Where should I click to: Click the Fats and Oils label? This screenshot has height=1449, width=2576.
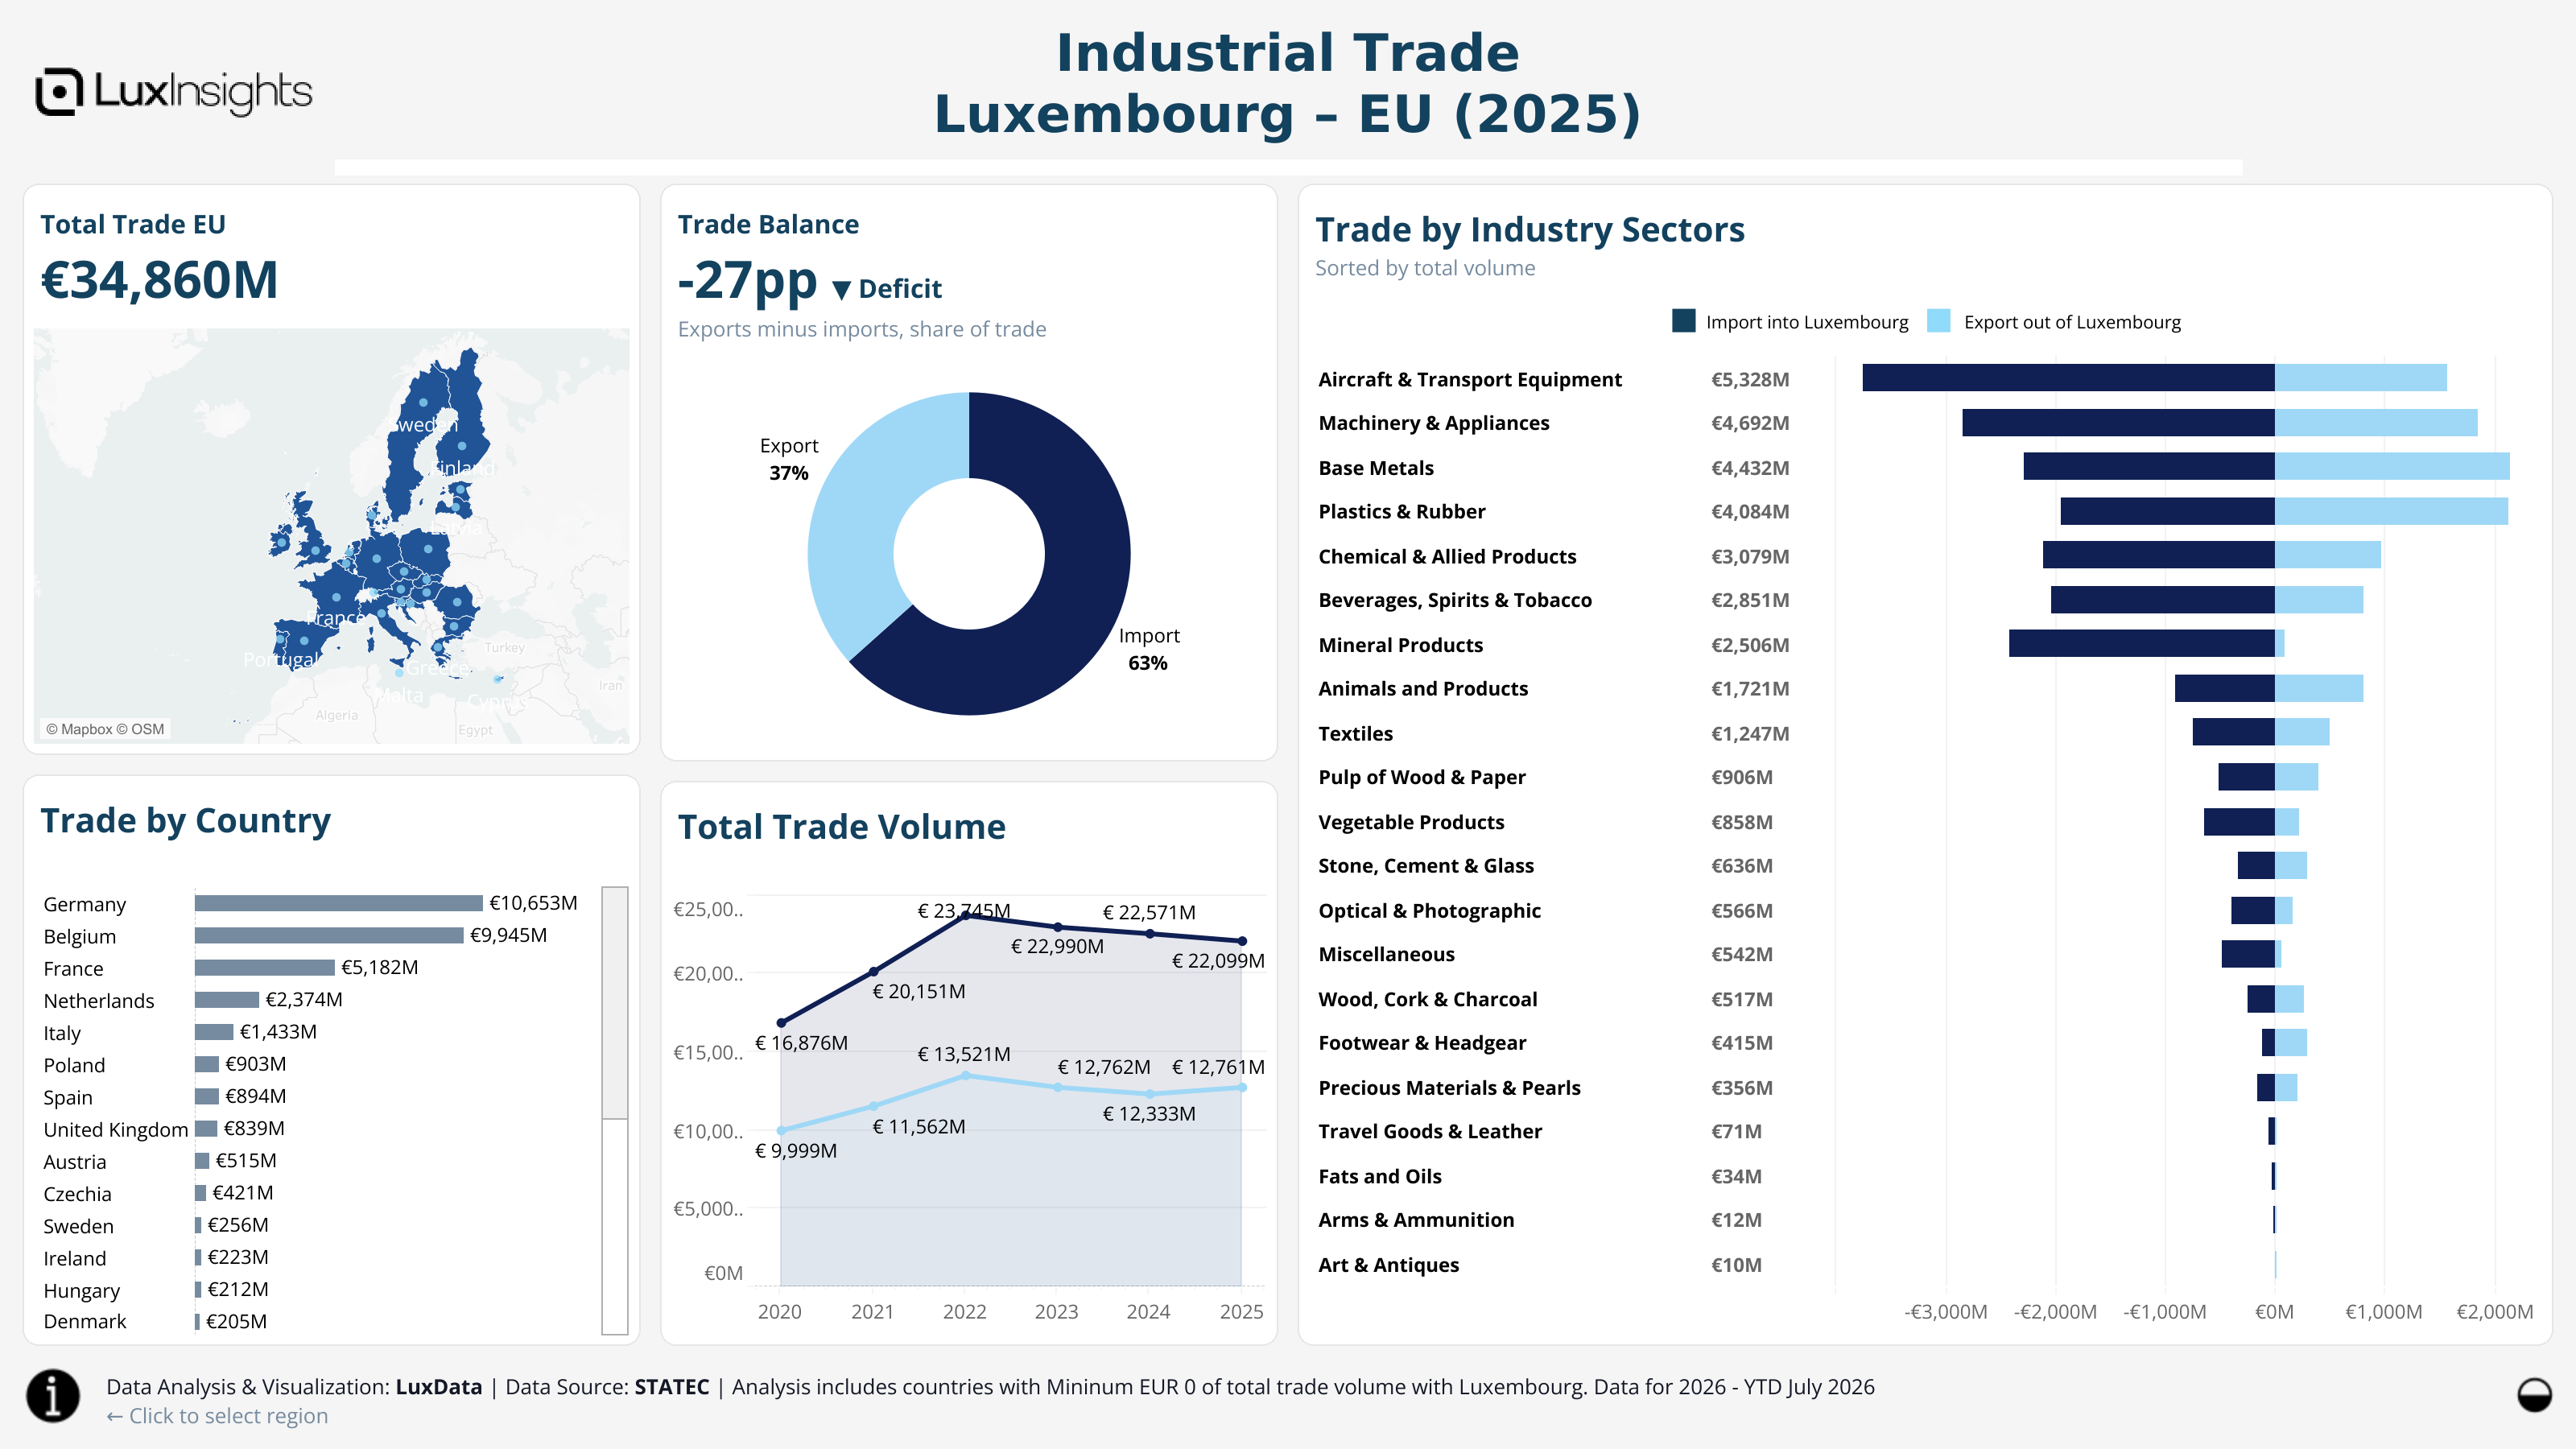click(x=1380, y=1177)
